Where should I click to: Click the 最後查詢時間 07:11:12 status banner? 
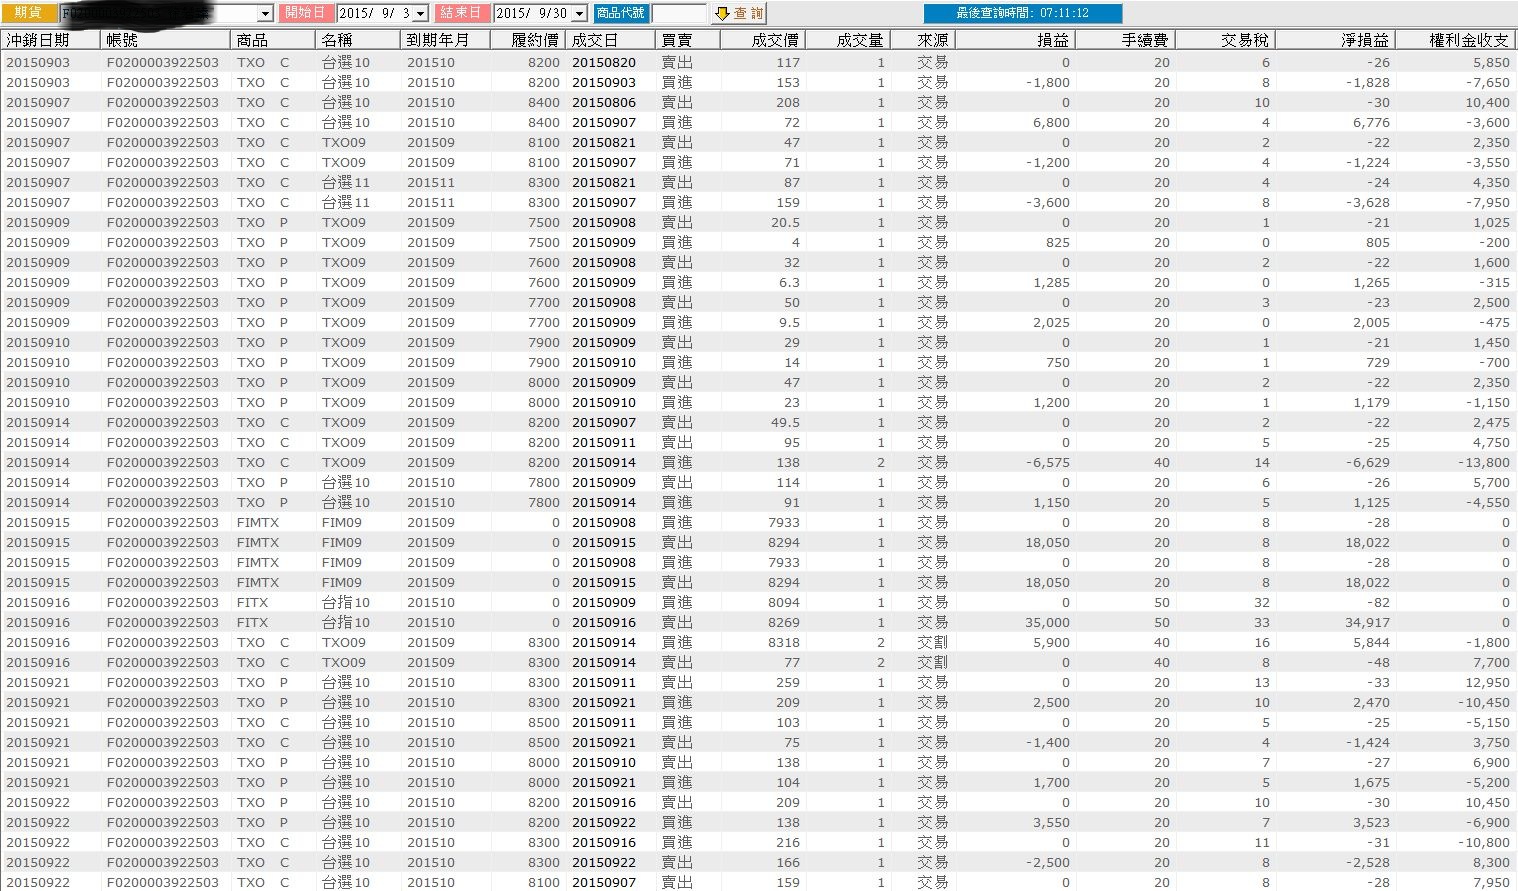pyautogui.click(x=1022, y=13)
